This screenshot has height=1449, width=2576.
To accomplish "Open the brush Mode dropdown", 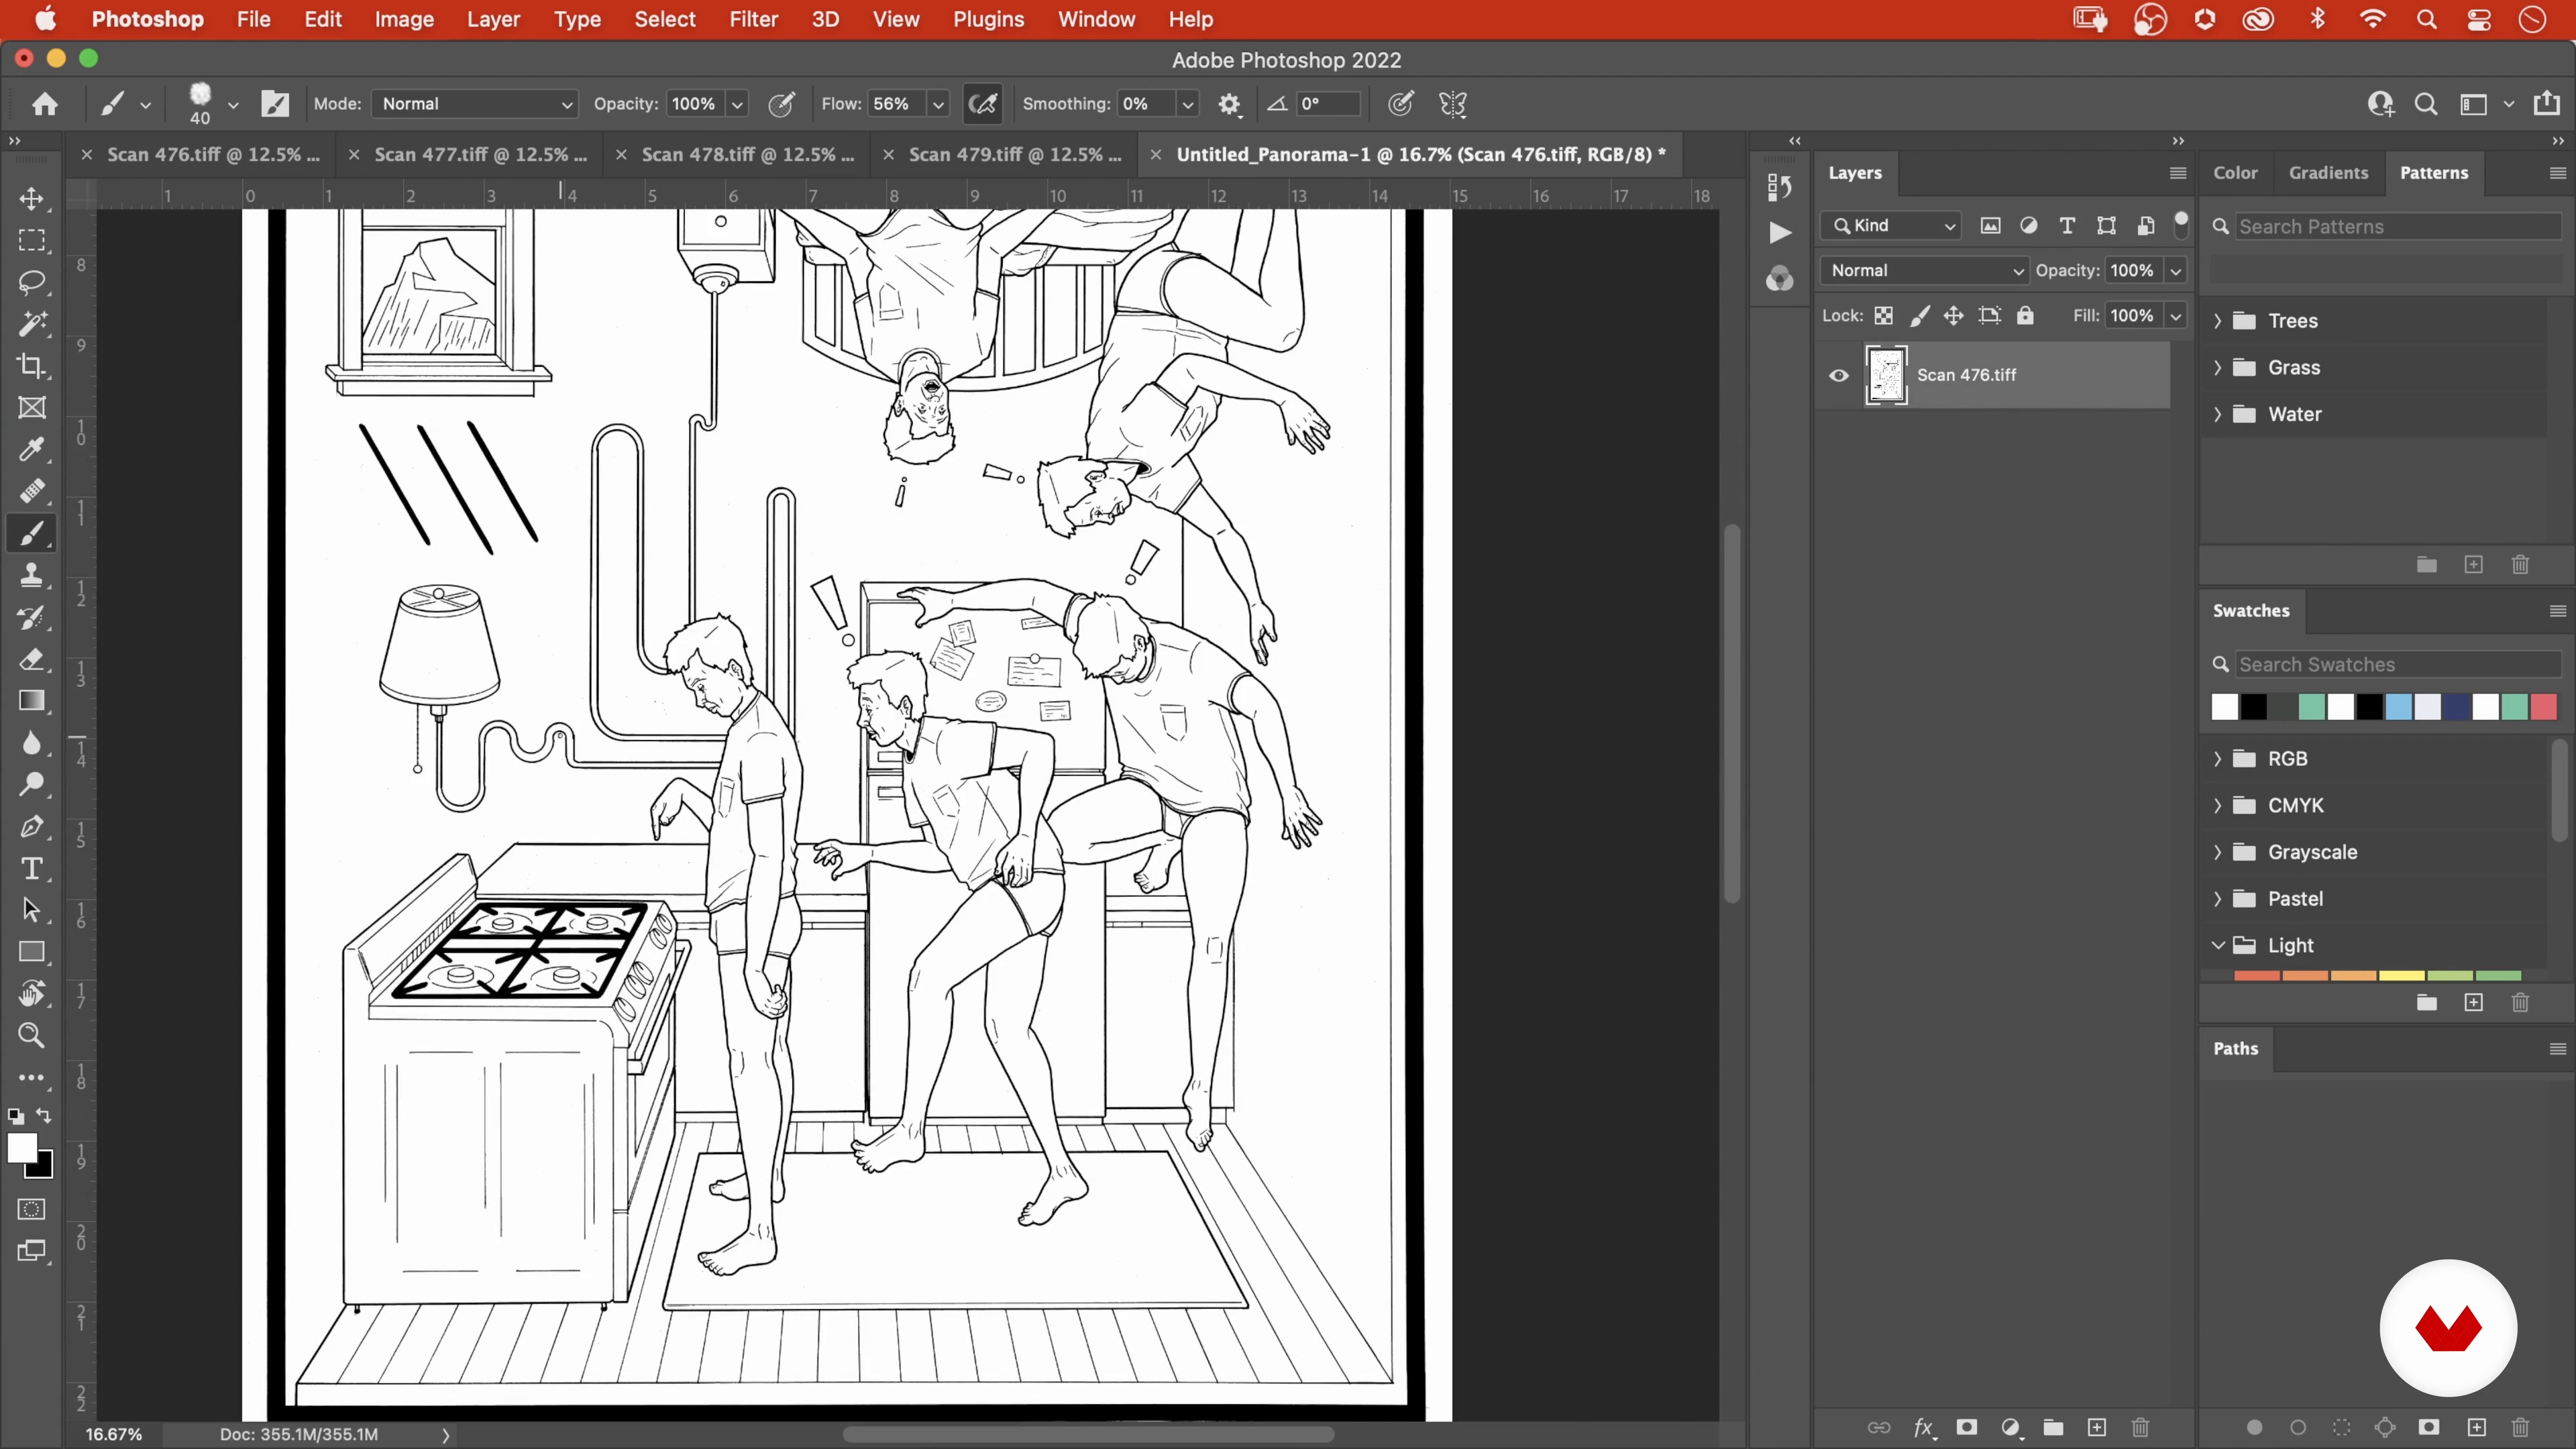I will pyautogui.click(x=475, y=104).
